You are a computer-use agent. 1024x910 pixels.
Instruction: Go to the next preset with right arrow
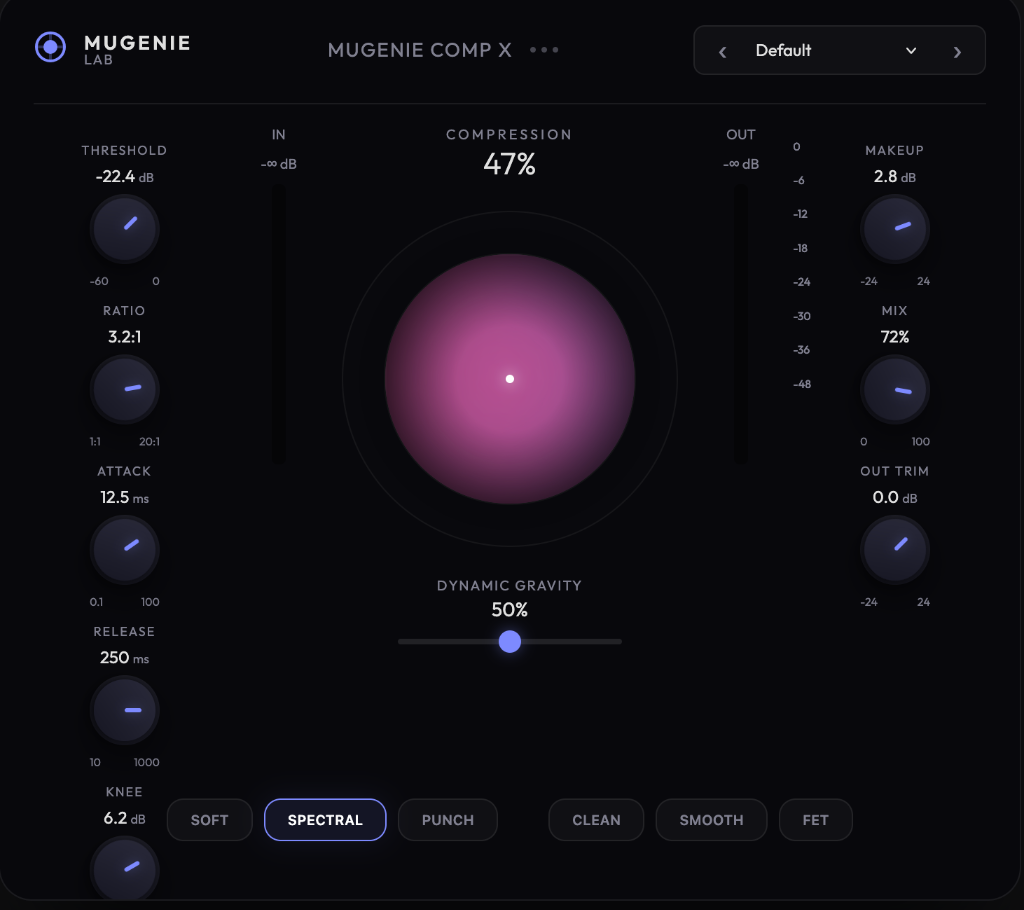tap(956, 50)
